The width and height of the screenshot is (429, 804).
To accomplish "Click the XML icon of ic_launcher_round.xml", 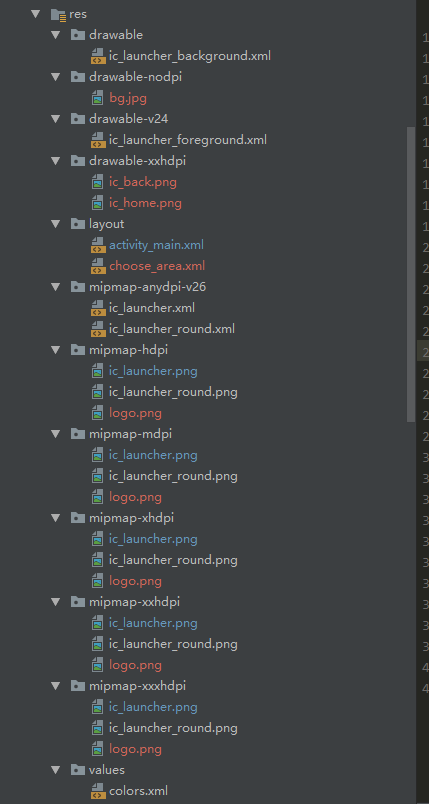I will pos(97,329).
